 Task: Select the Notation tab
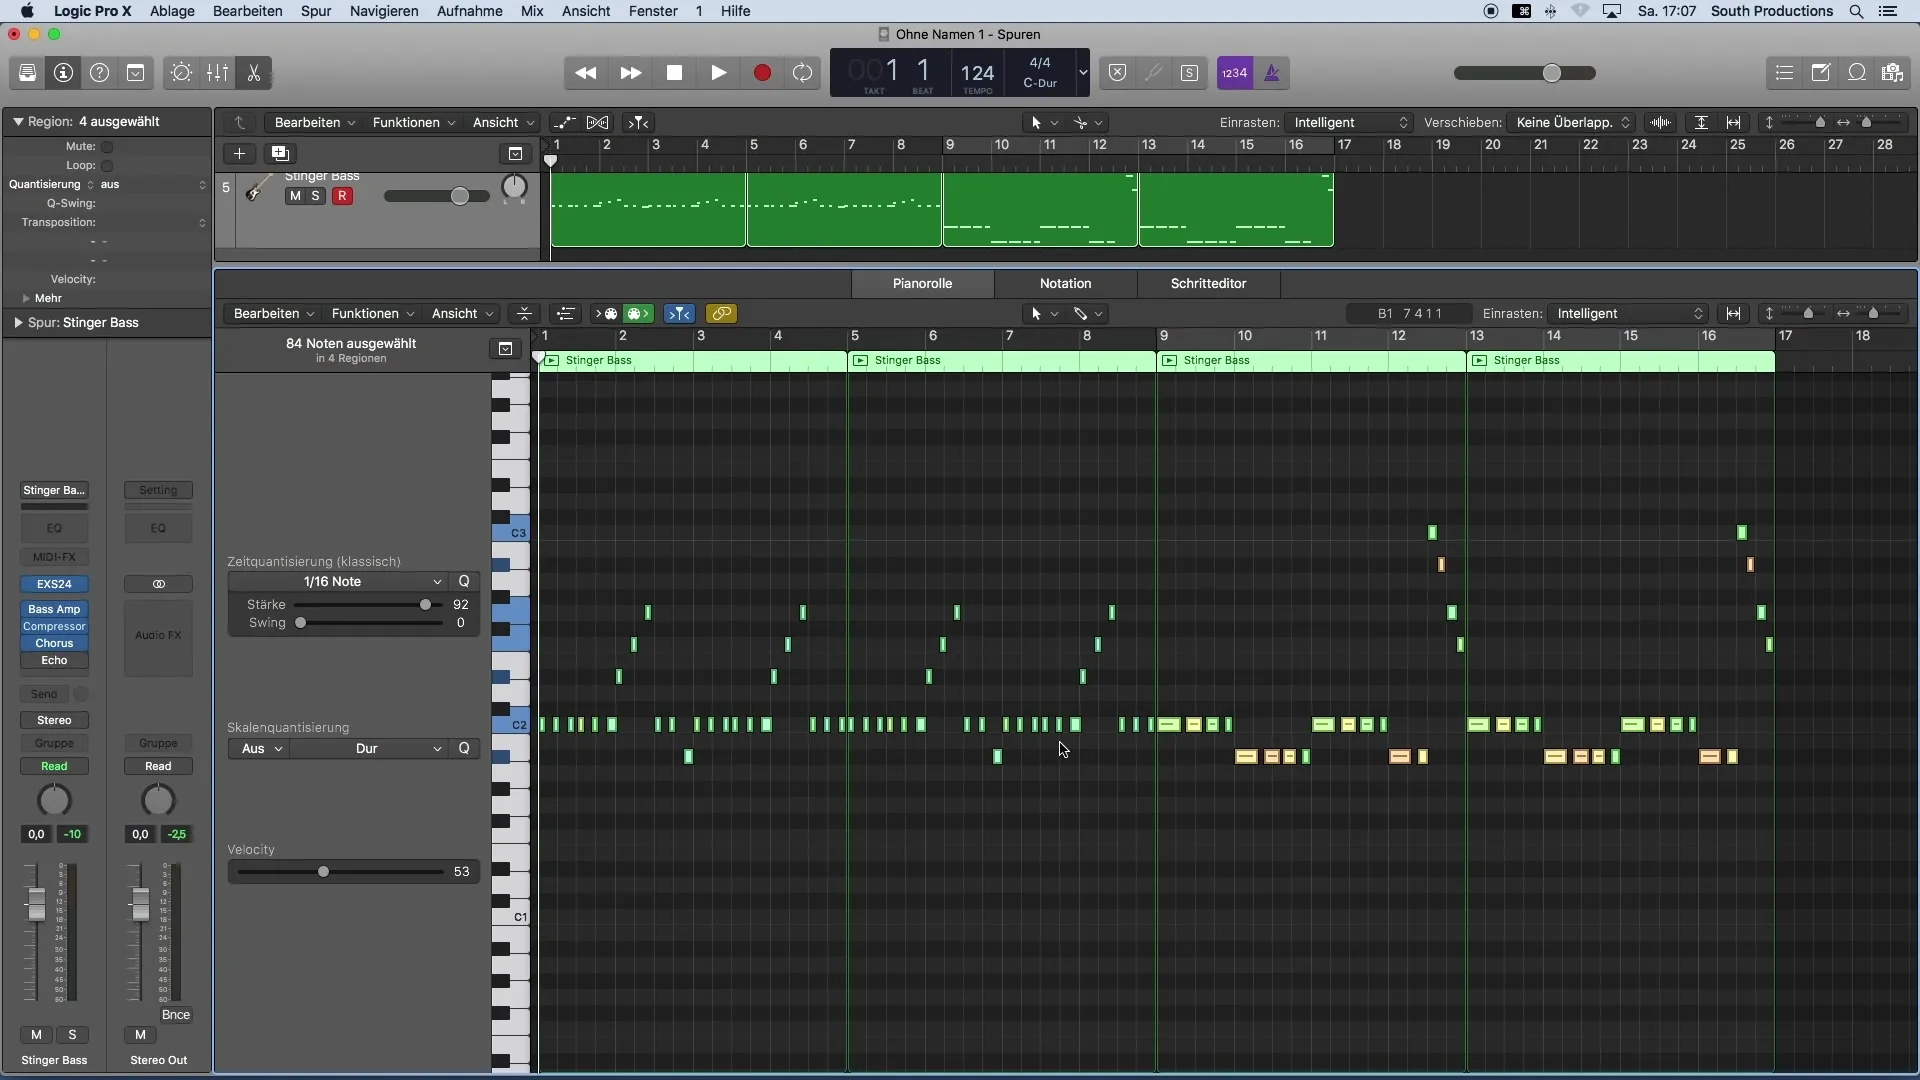click(x=1065, y=284)
